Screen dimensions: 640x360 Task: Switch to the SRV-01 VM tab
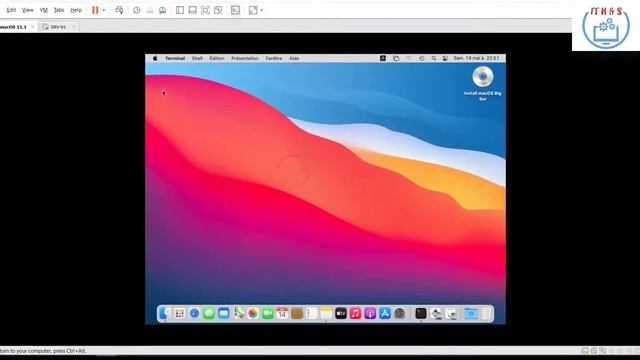[x=59, y=27]
